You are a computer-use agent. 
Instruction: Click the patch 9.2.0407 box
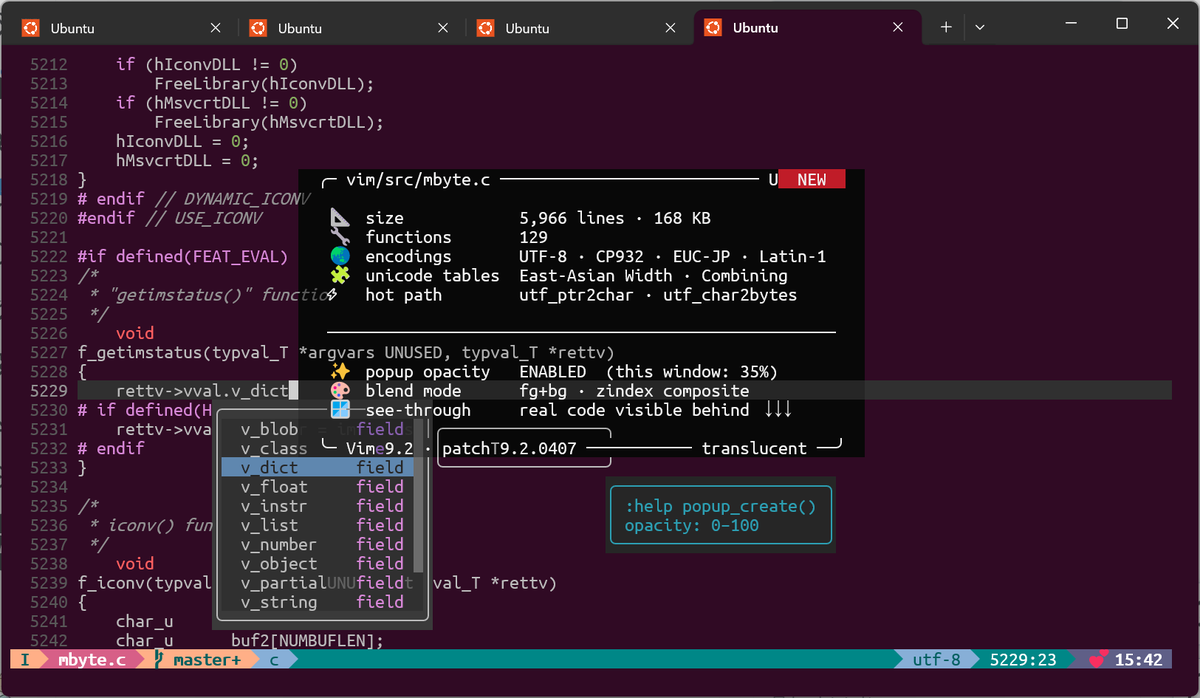click(x=524, y=448)
